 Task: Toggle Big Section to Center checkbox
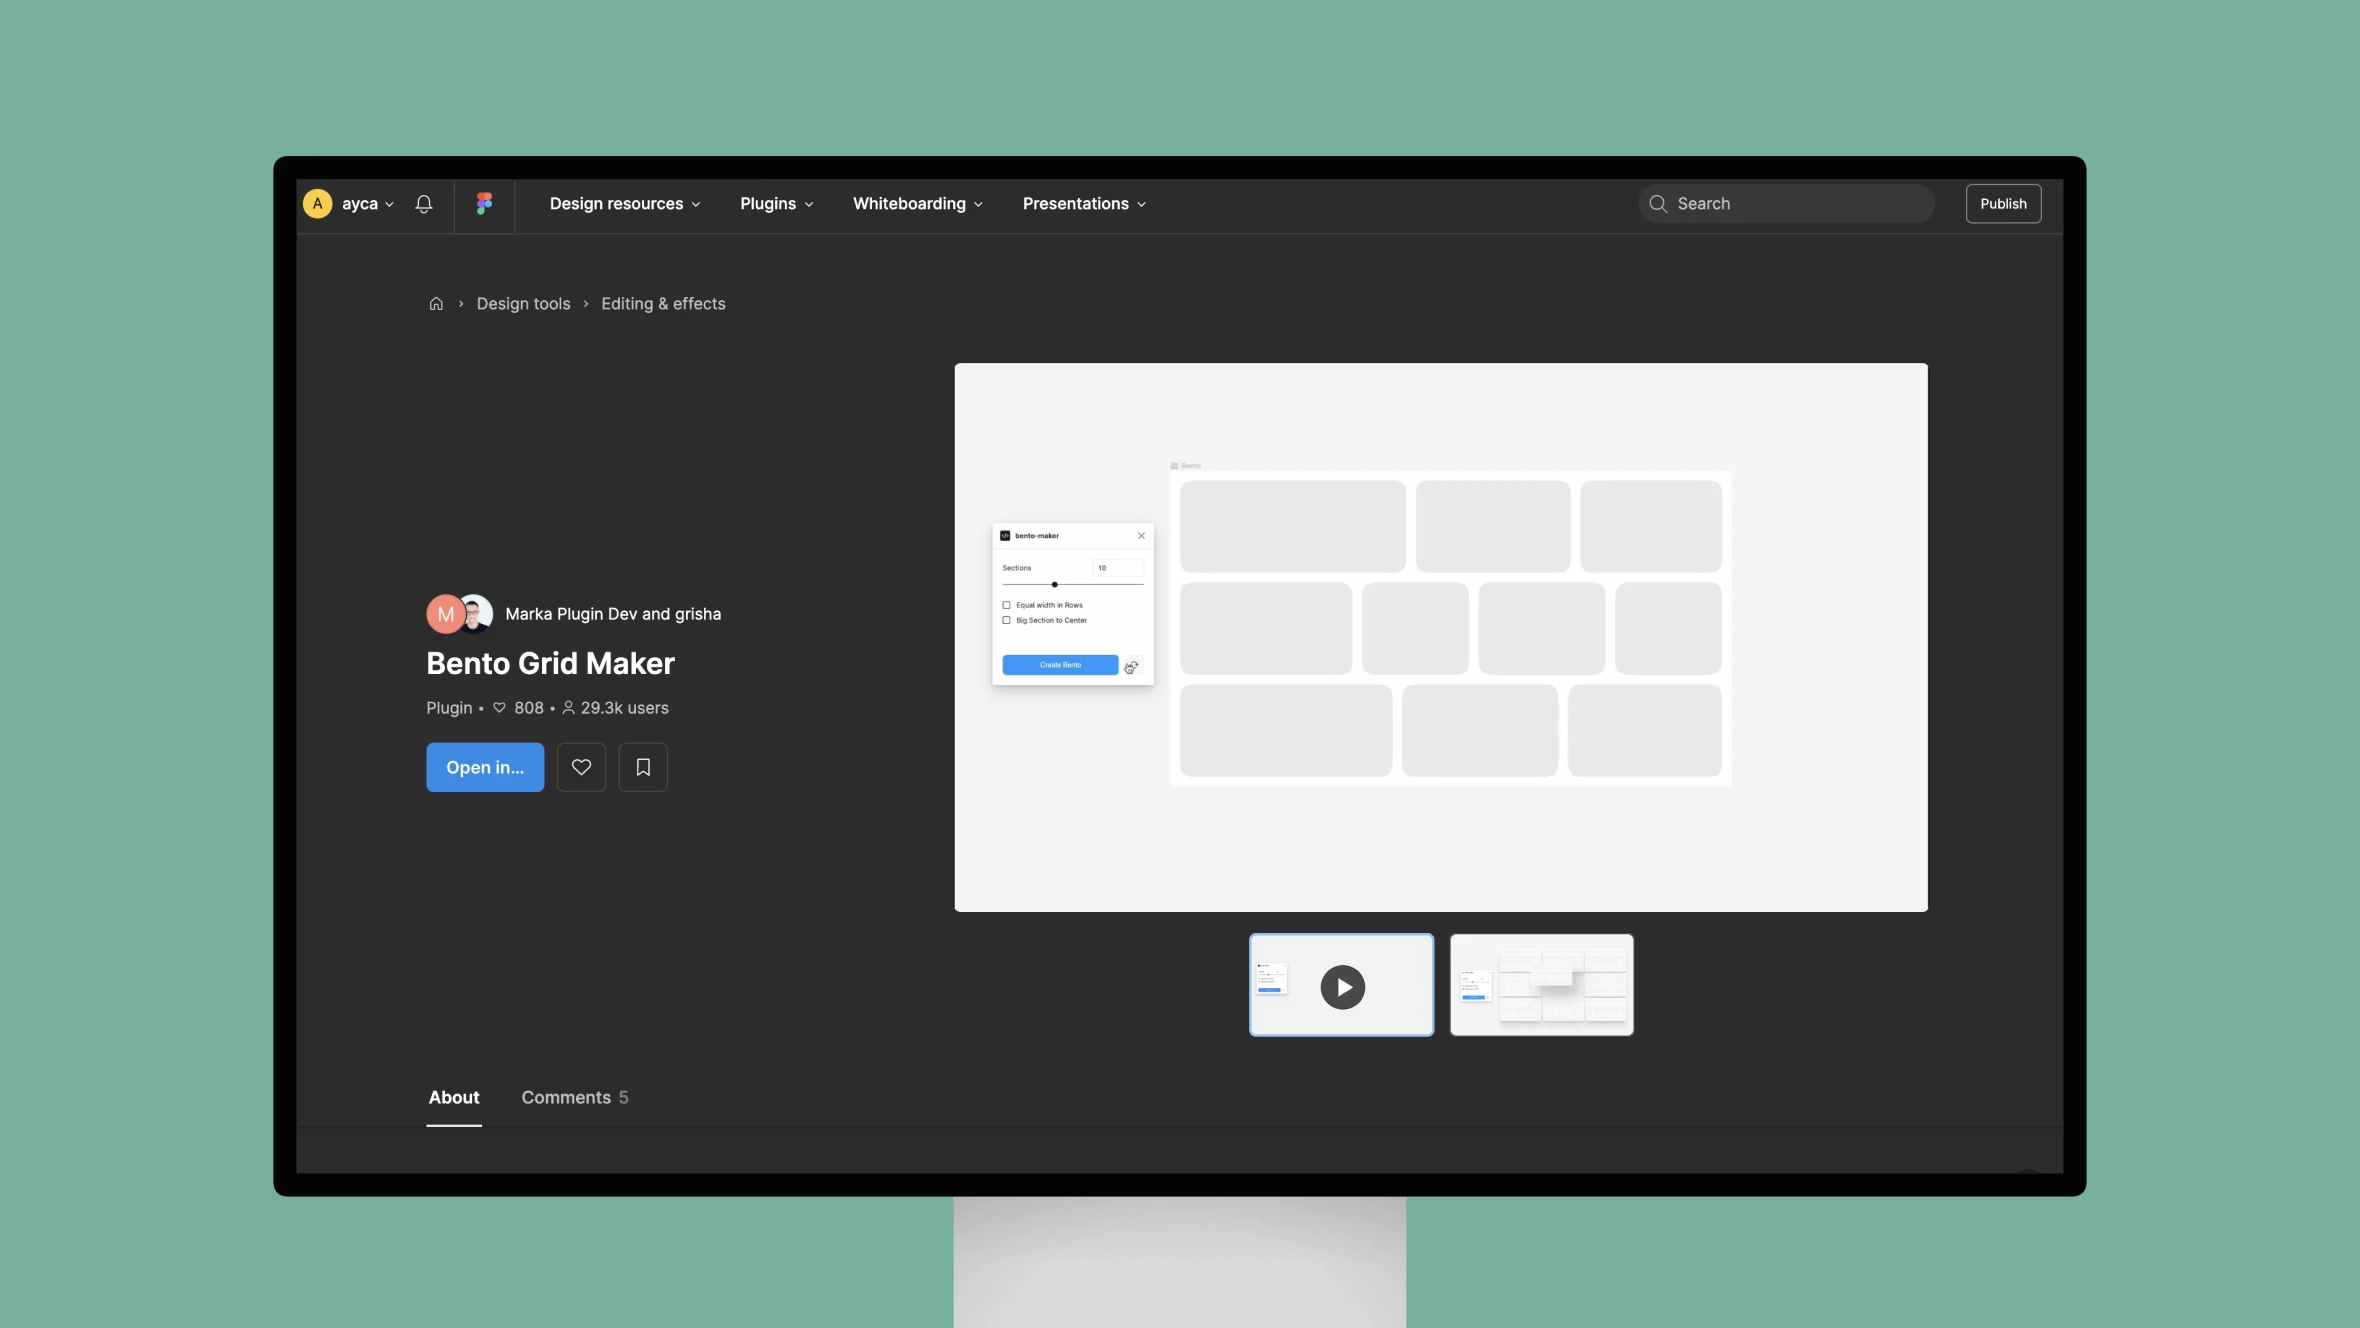point(1007,621)
